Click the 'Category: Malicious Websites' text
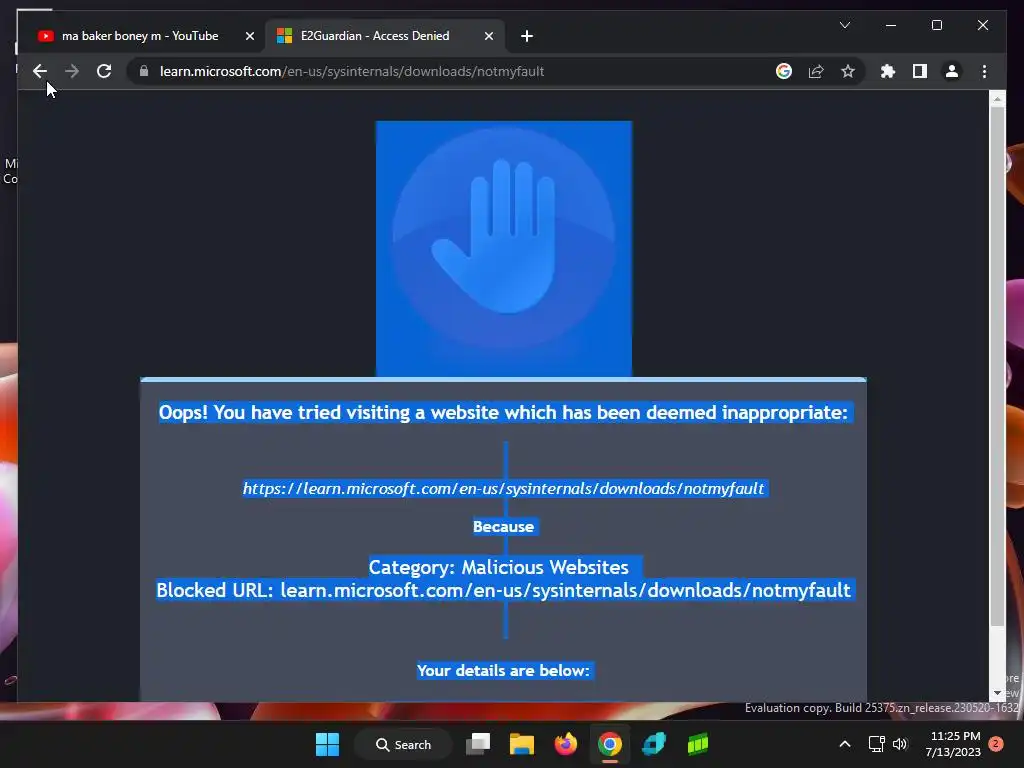This screenshot has width=1024, height=768. (498, 567)
